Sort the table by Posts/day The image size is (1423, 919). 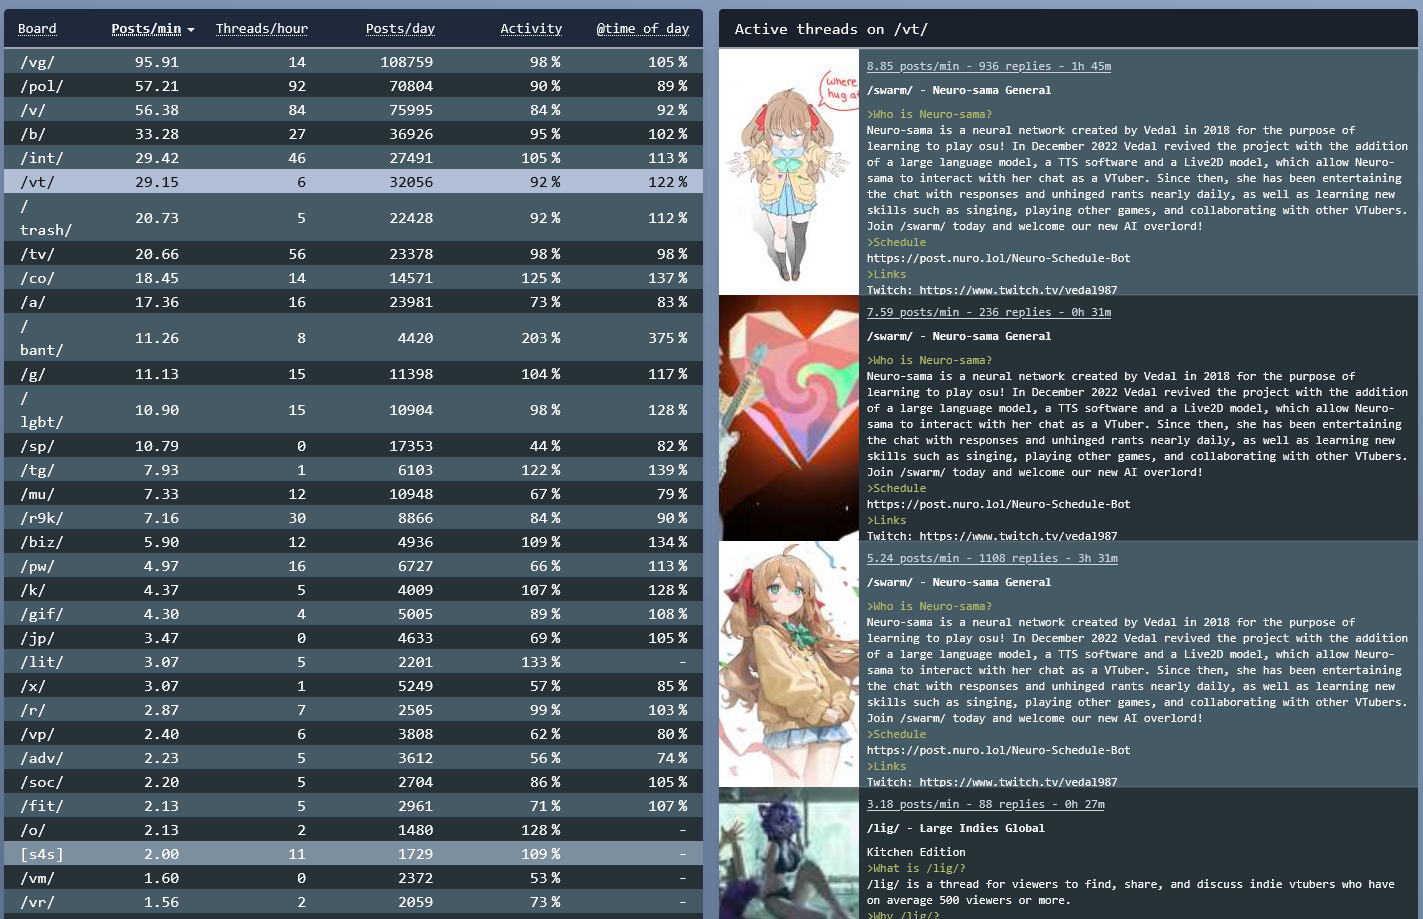pos(400,29)
